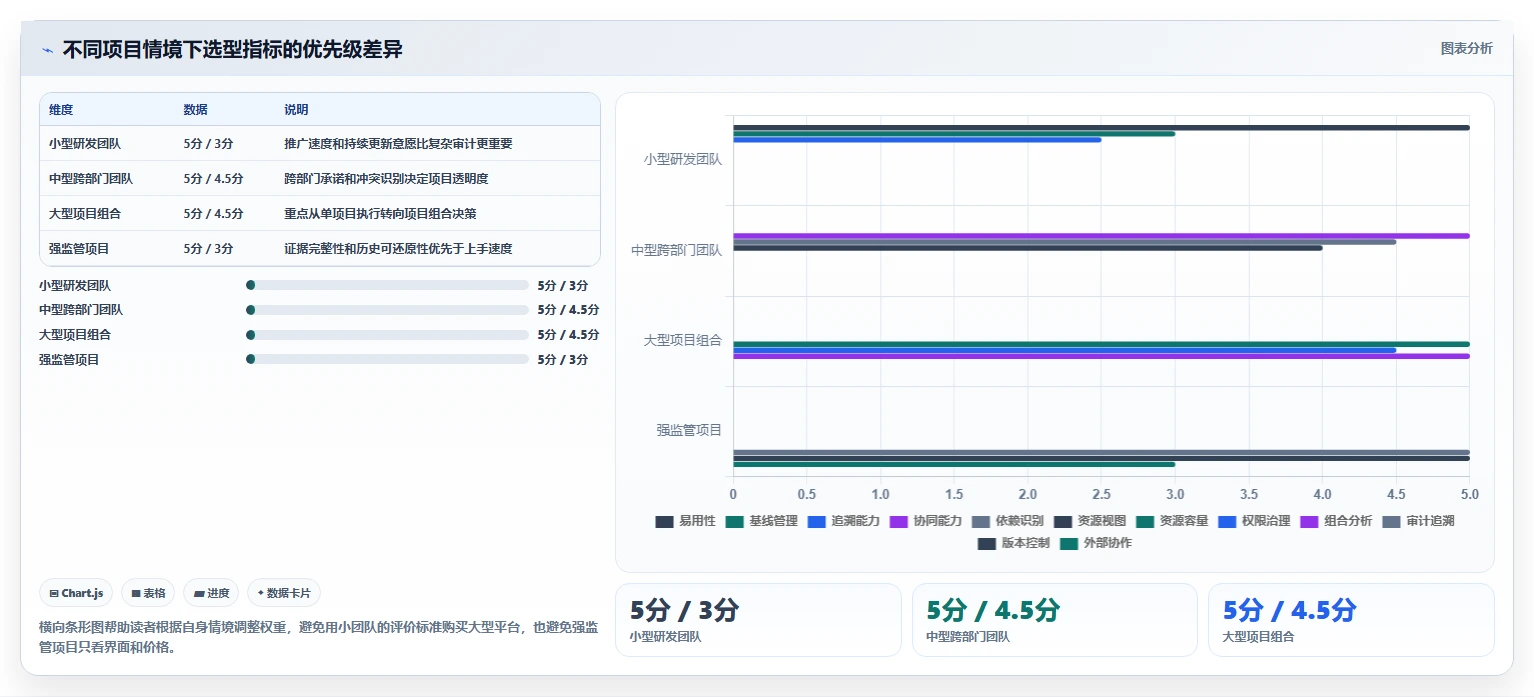Toggle the 版本控制 legend item
1534x697 pixels.
[x=1014, y=543]
